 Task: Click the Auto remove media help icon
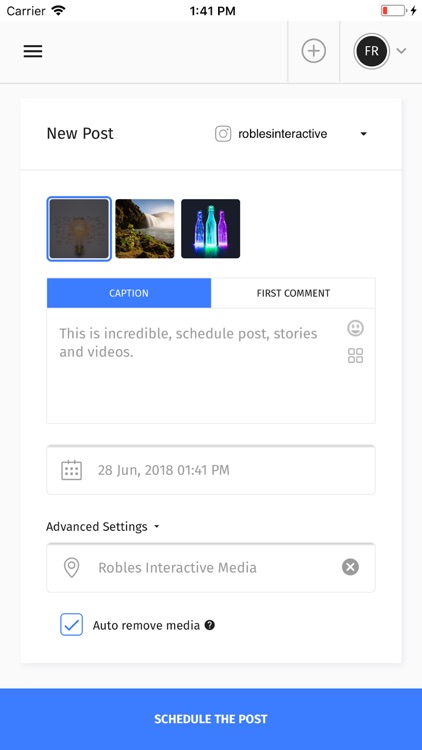(210, 625)
